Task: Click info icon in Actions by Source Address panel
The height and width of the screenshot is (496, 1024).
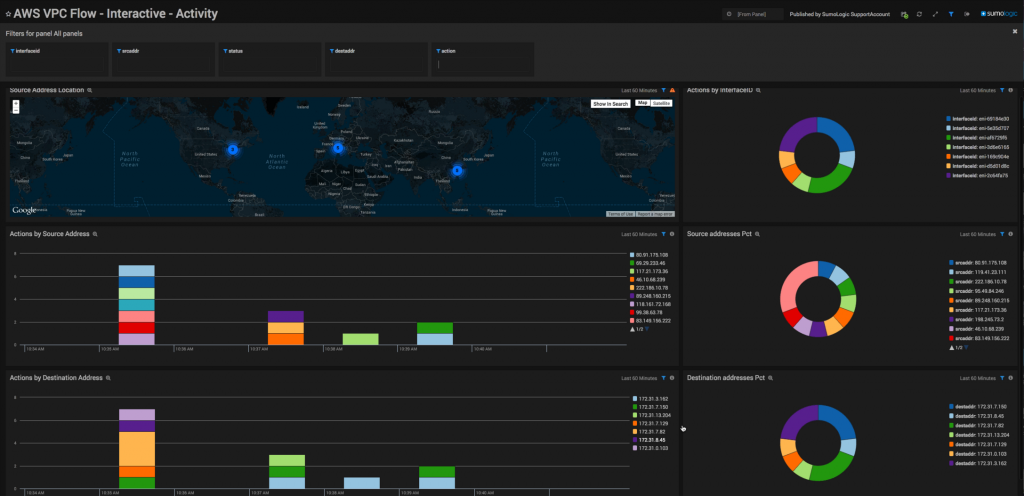Action: coord(672,234)
